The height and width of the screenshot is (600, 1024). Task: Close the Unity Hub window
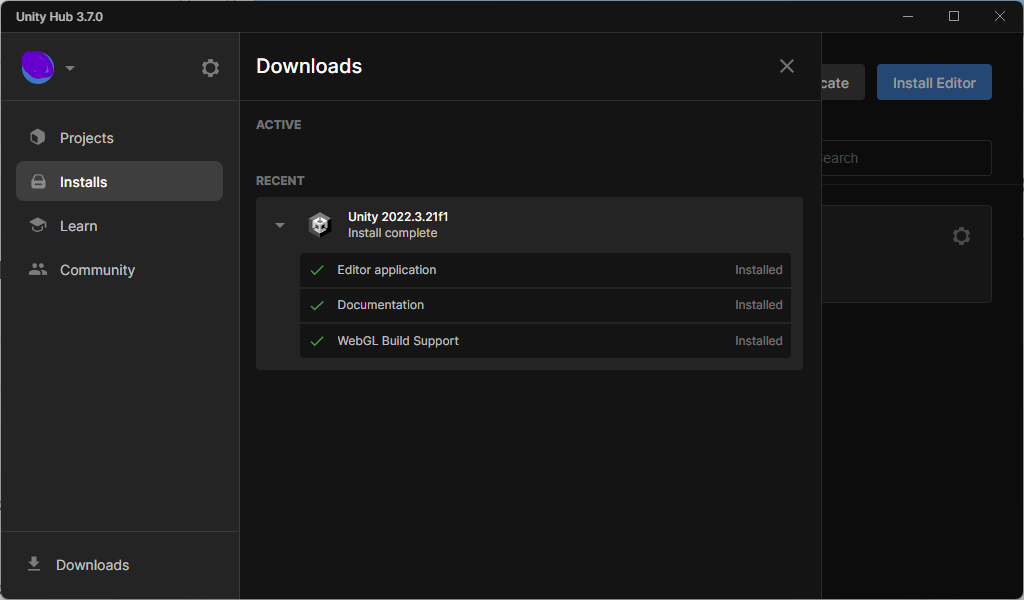1000,16
